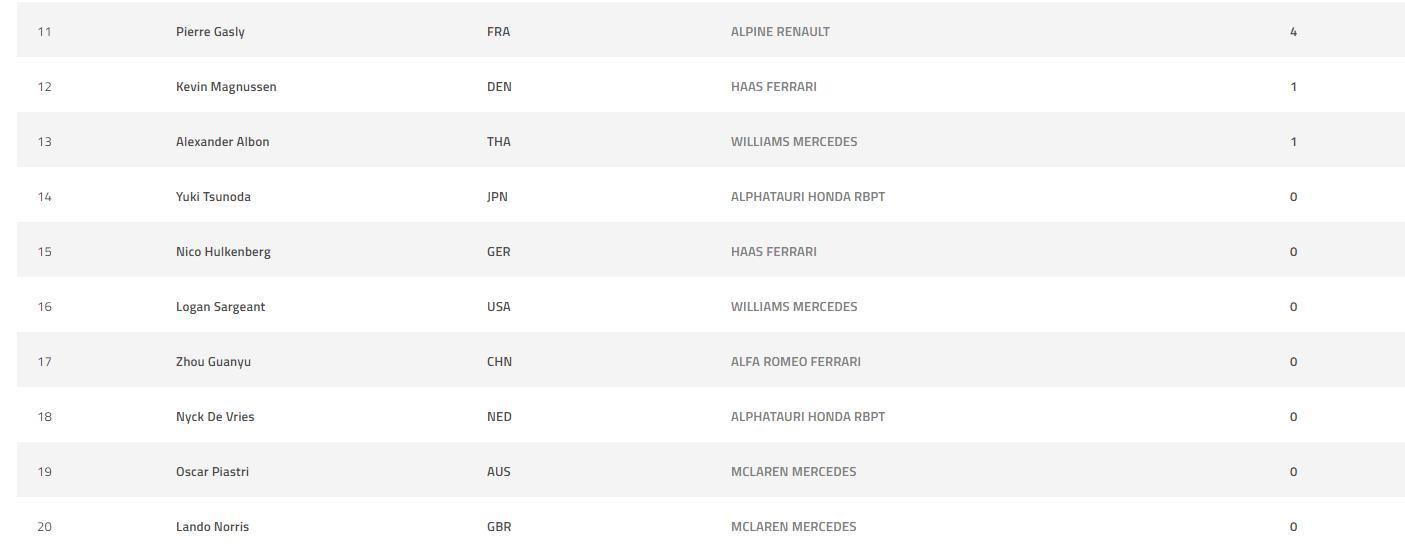This screenshot has width=1405, height=554.
Task: Click Zhou Guanyu's name
Action: pos(213,362)
